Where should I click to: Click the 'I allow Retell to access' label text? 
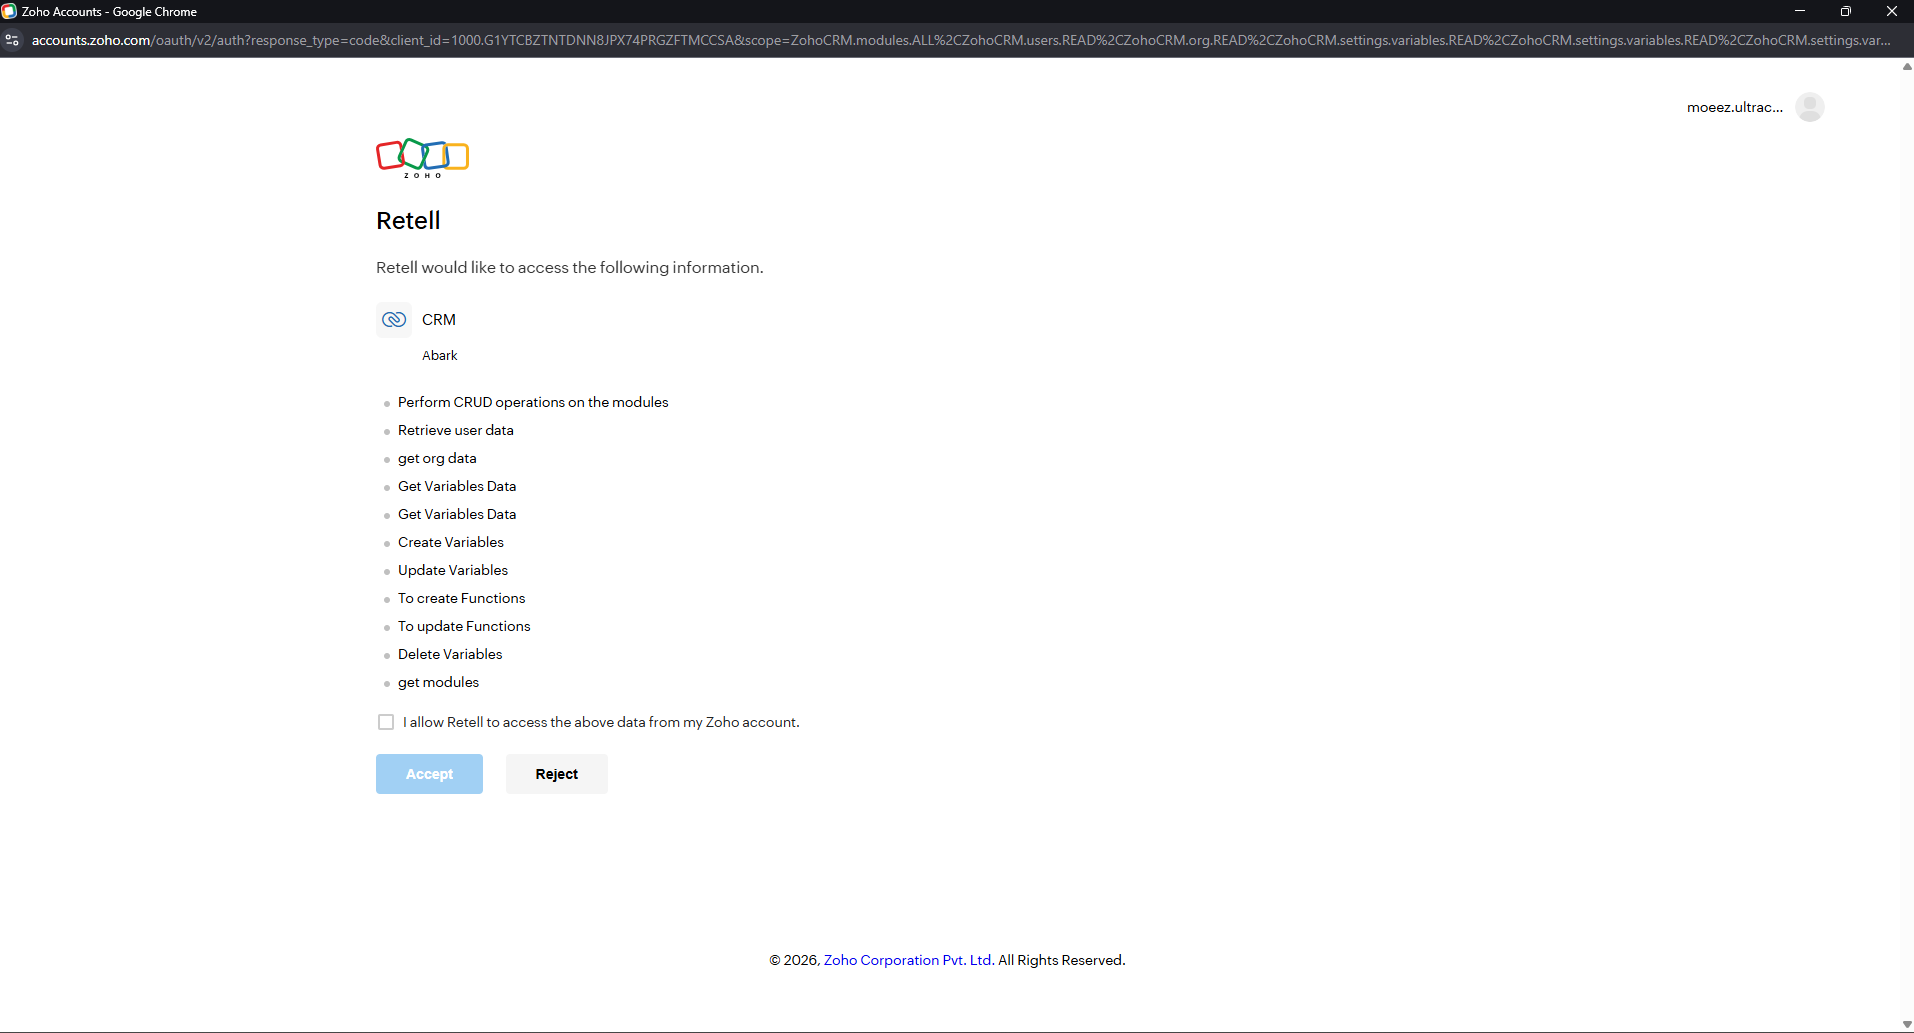pyautogui.click(x=601, y=722)
